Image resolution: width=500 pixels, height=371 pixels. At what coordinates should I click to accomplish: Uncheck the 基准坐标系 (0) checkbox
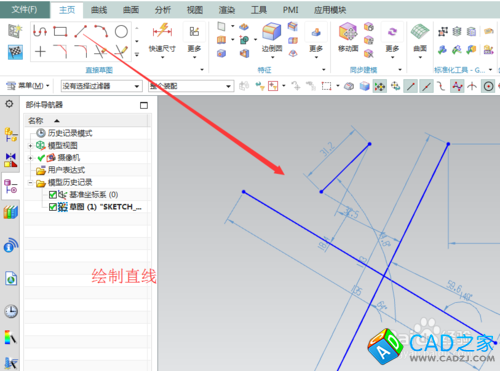click(x=52, y=195)
